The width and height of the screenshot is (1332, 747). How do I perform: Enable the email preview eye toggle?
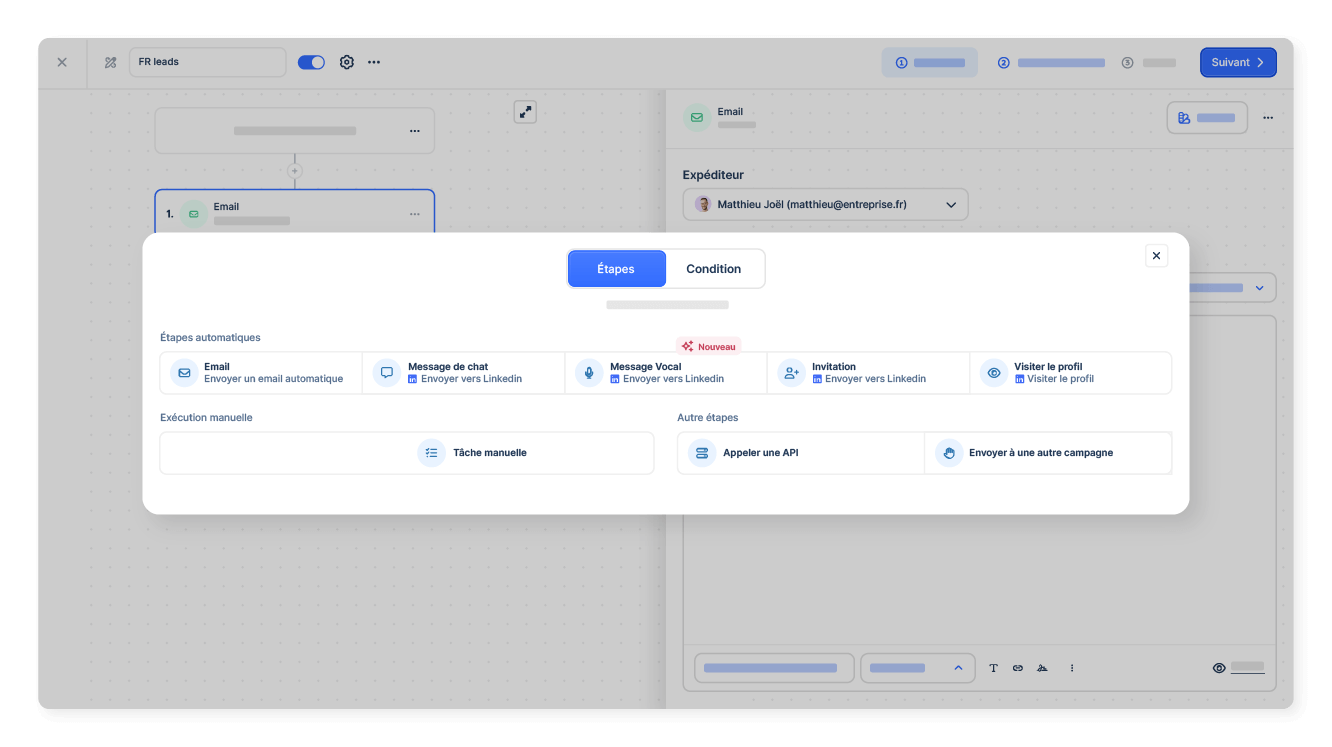tap(1219, 667)
